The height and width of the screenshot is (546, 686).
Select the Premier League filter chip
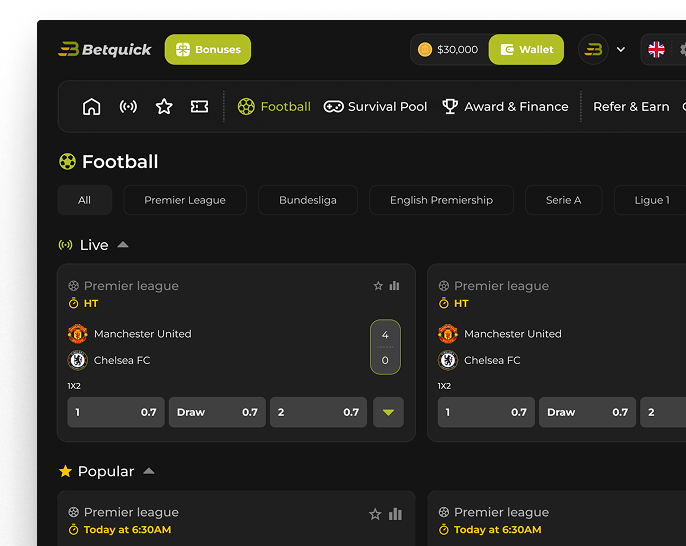[x=185, y=200]
